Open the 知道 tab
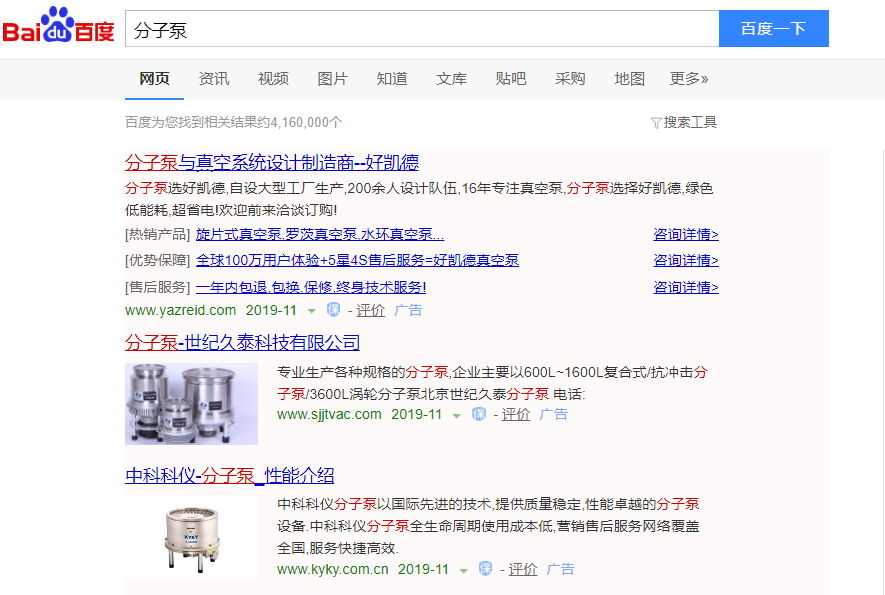The width and height of the screenshot is (885, 595). 392,78
